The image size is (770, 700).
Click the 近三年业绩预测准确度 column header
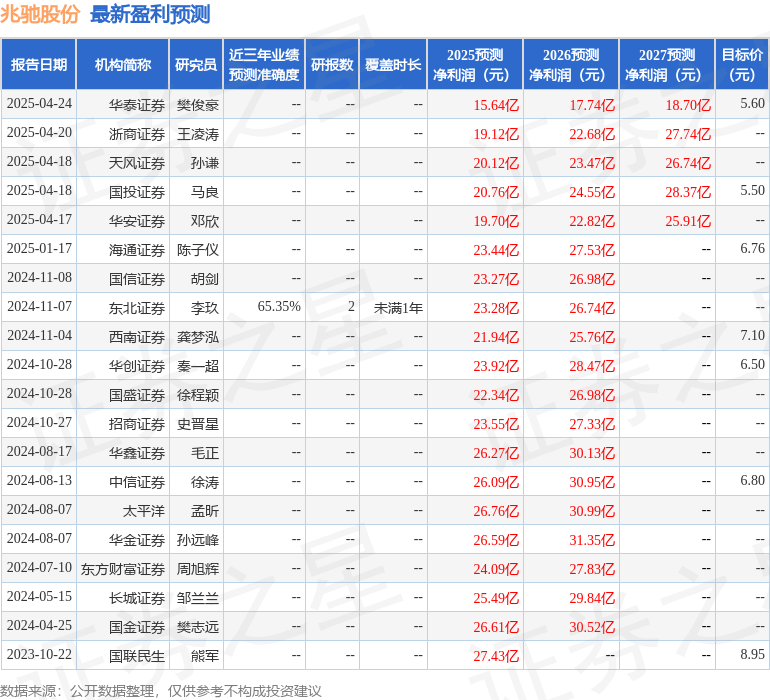coord(264,65)
